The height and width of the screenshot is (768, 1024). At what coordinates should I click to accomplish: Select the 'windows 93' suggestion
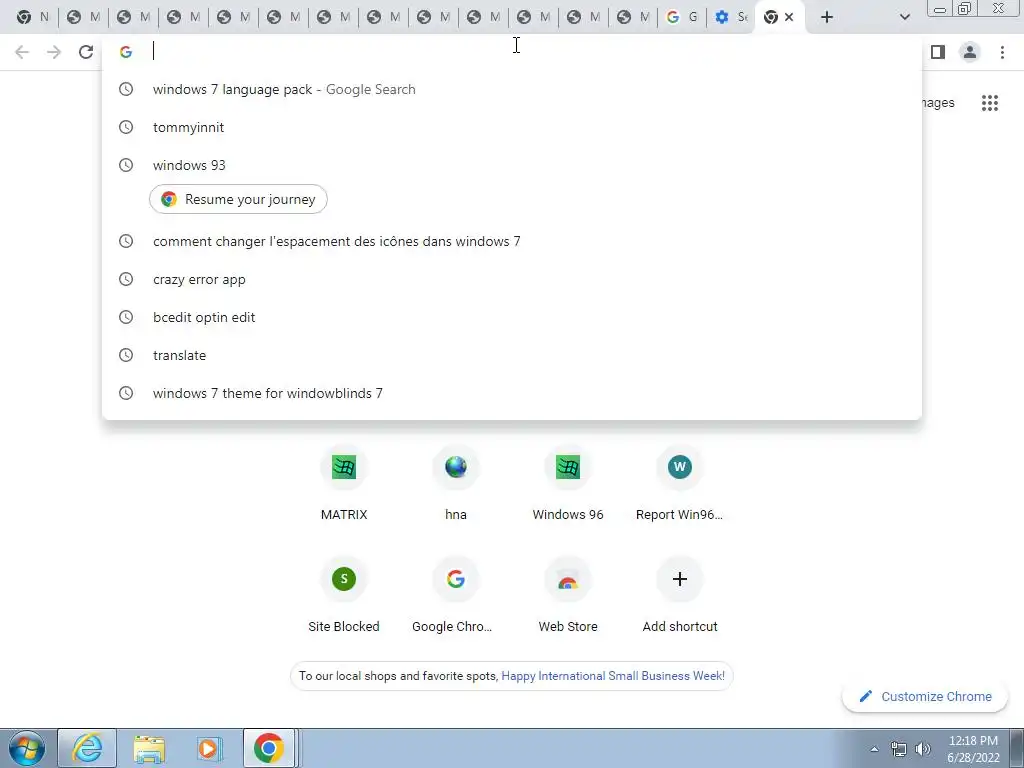click(512, 165)
